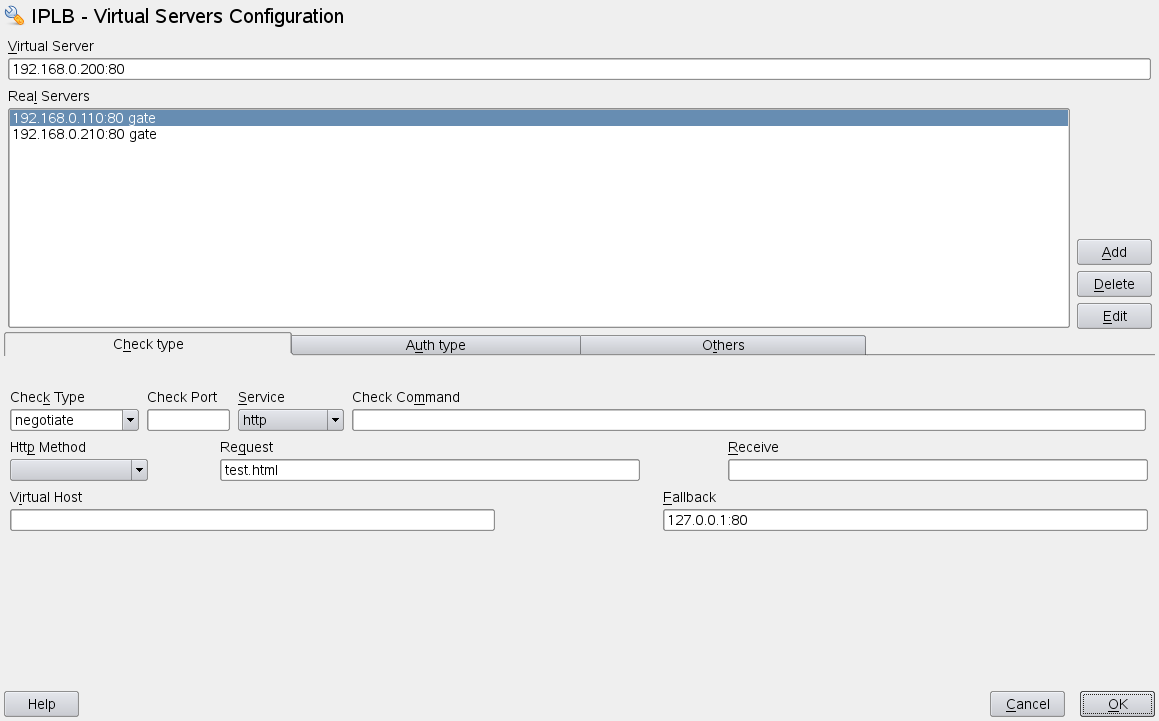Switch to the Others tab
Viewport: 1159px width, 721px height.
click(x=722, y=345)
